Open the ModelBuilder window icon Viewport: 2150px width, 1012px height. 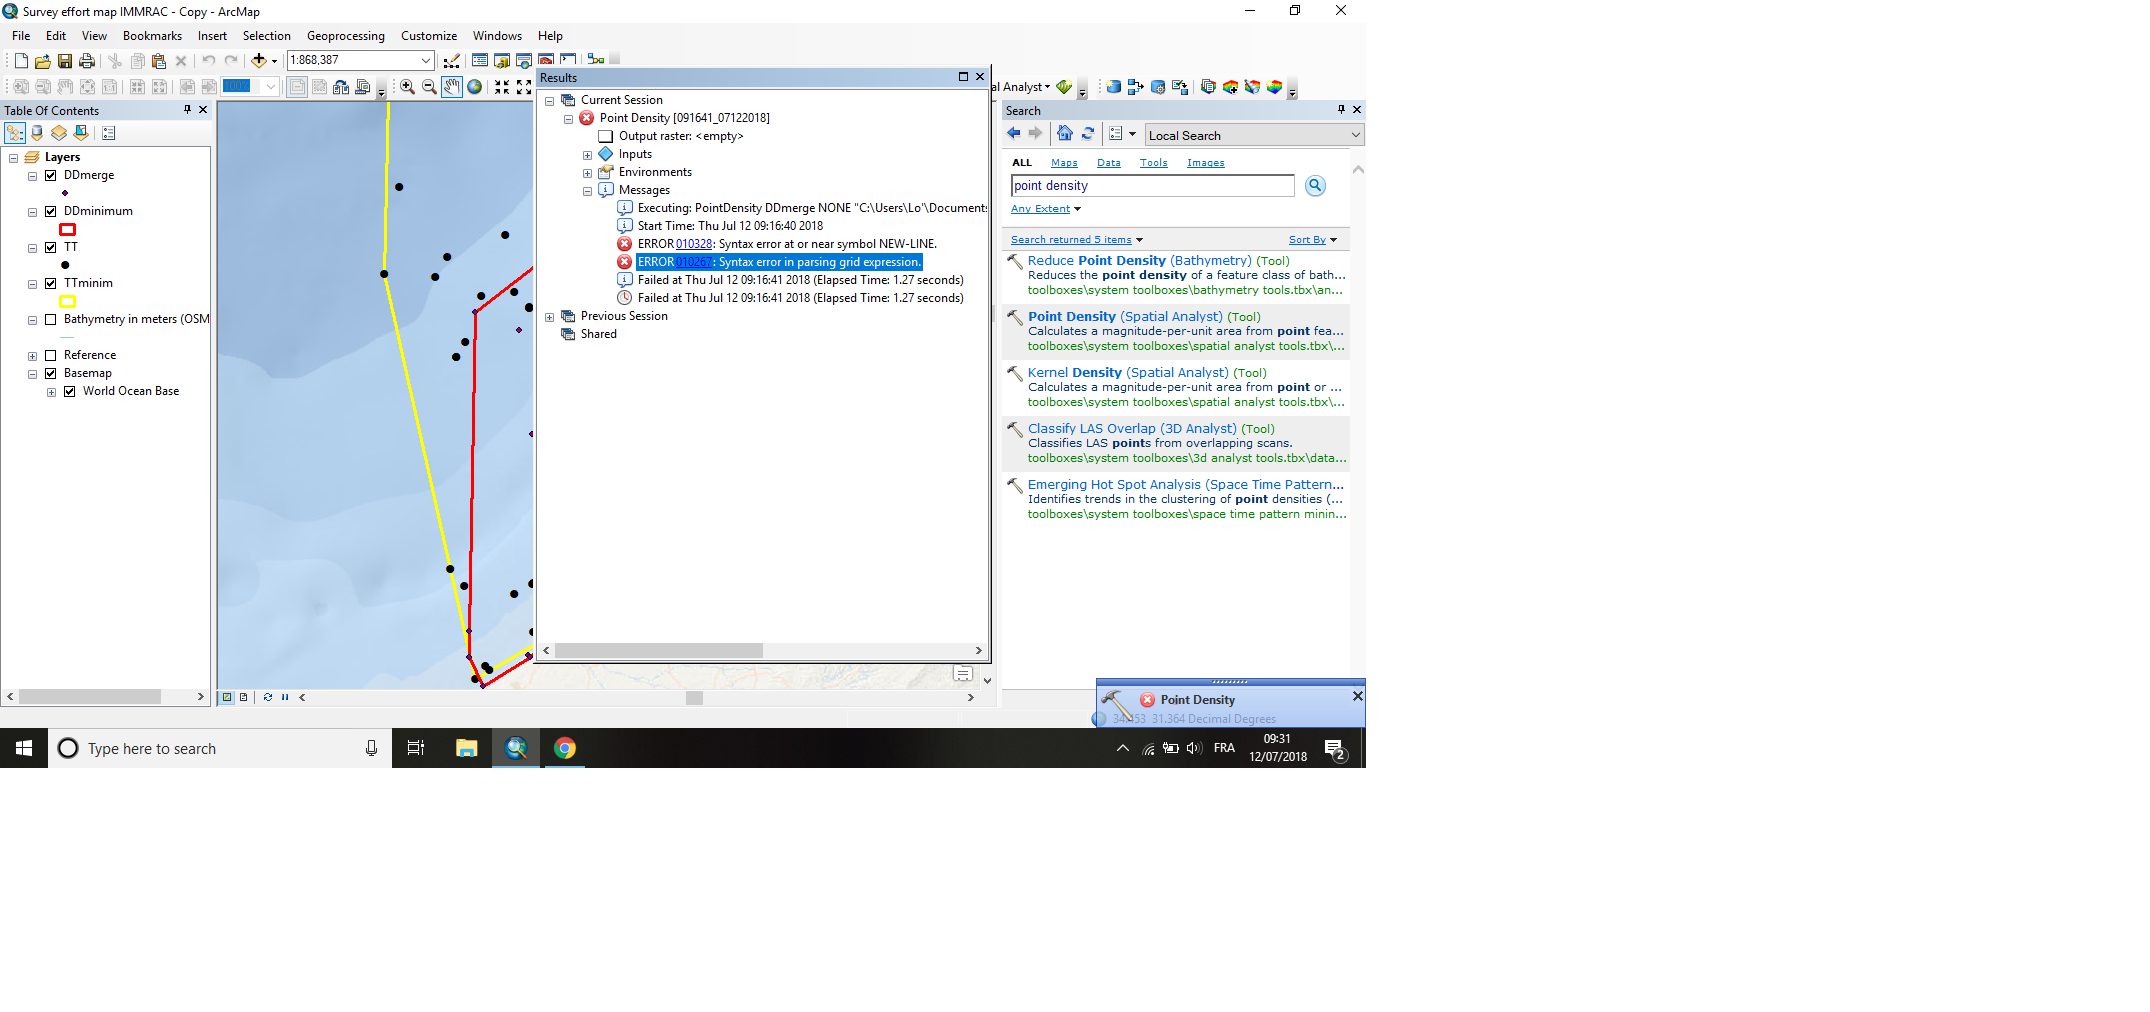coord(596,61)
